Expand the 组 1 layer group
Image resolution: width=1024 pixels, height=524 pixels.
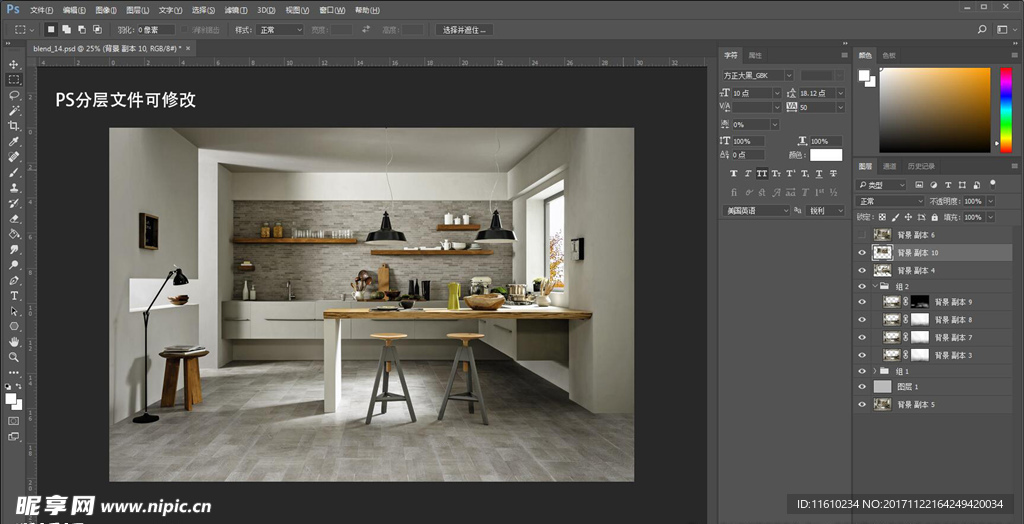click(x=874, y=370)
